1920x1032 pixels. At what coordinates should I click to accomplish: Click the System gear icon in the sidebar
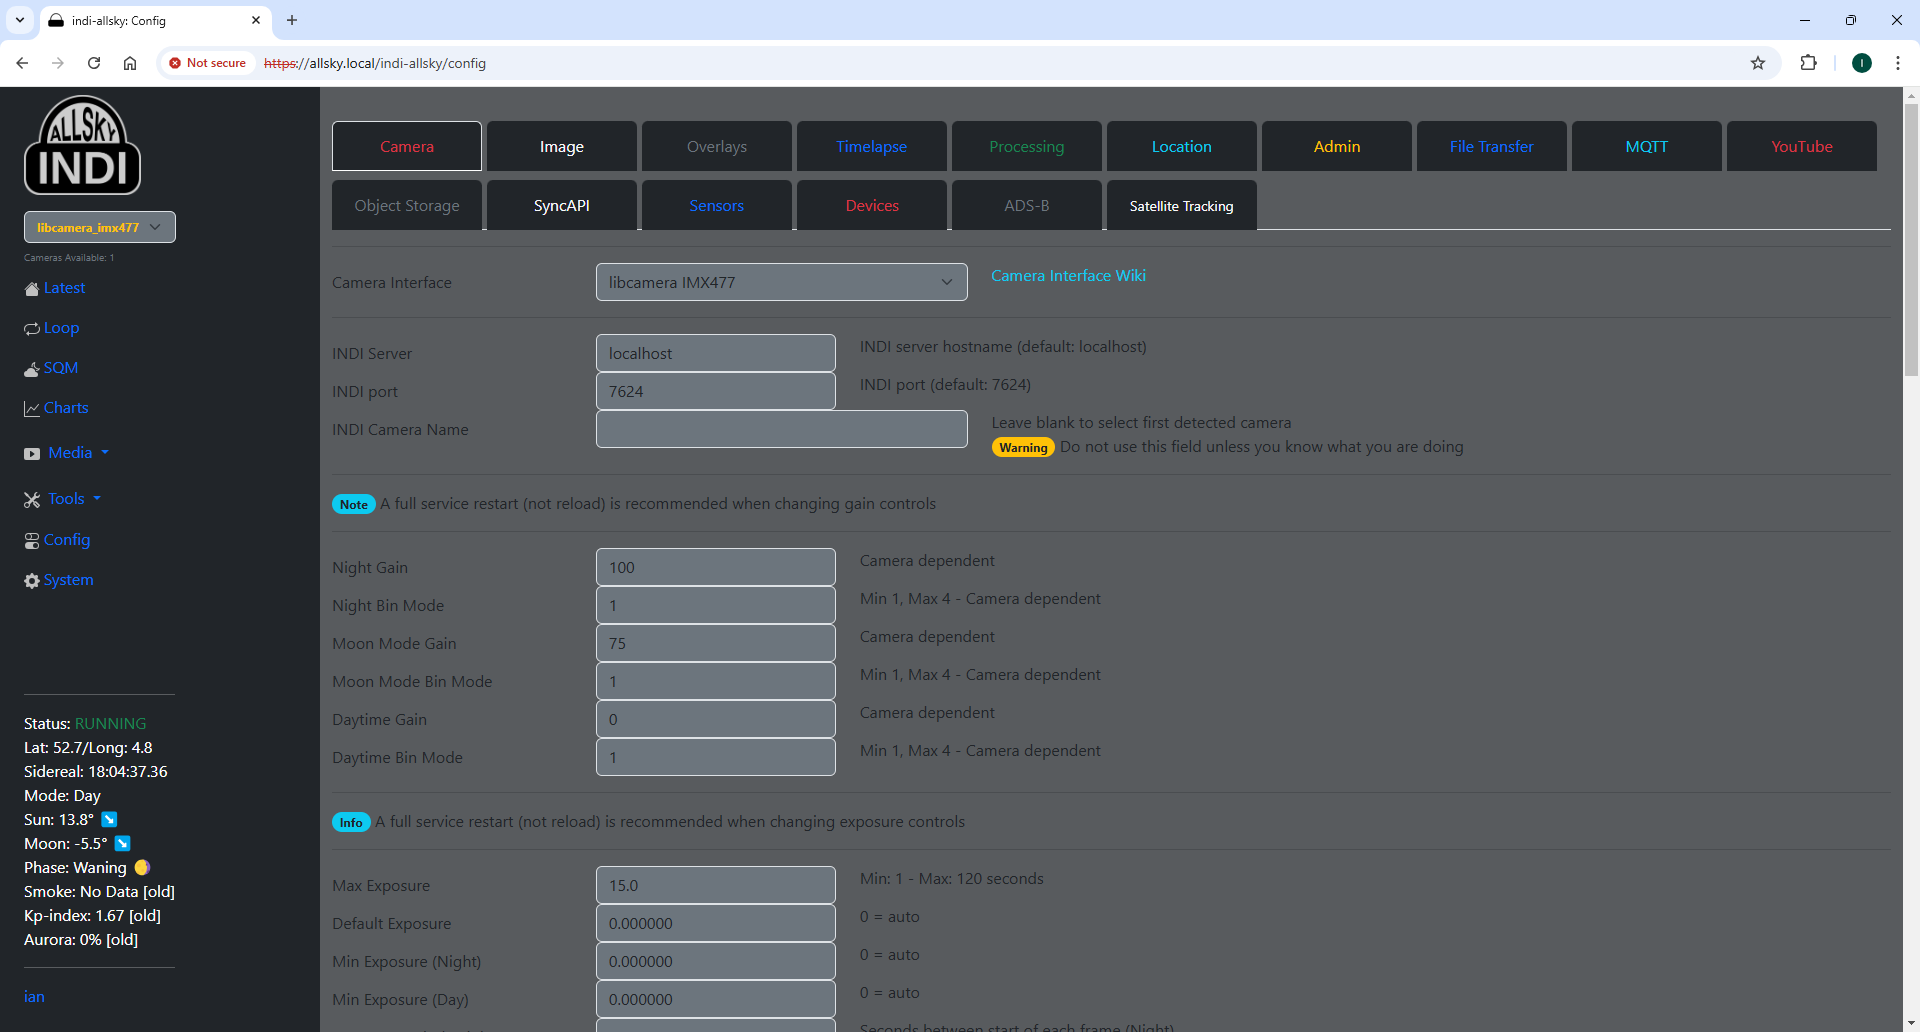(32, 580)
